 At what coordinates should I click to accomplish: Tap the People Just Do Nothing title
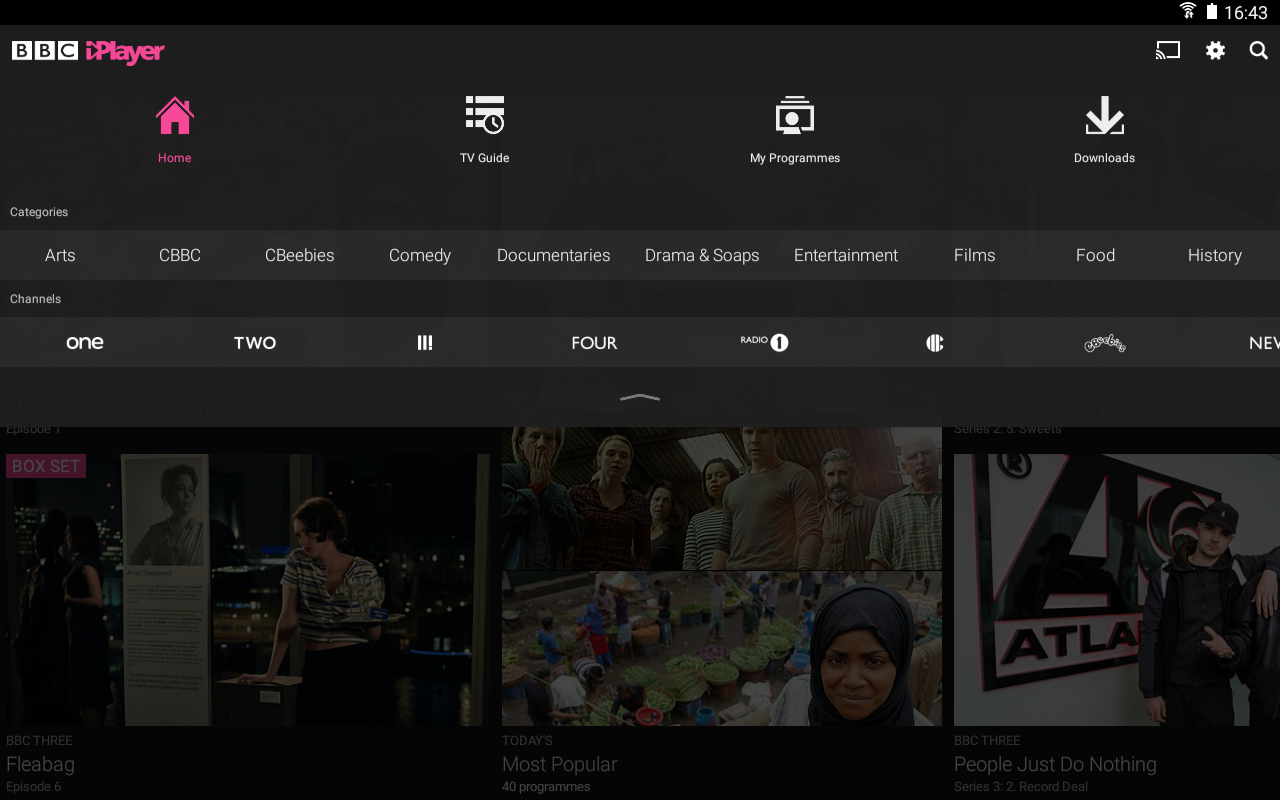pos(1055,764)
